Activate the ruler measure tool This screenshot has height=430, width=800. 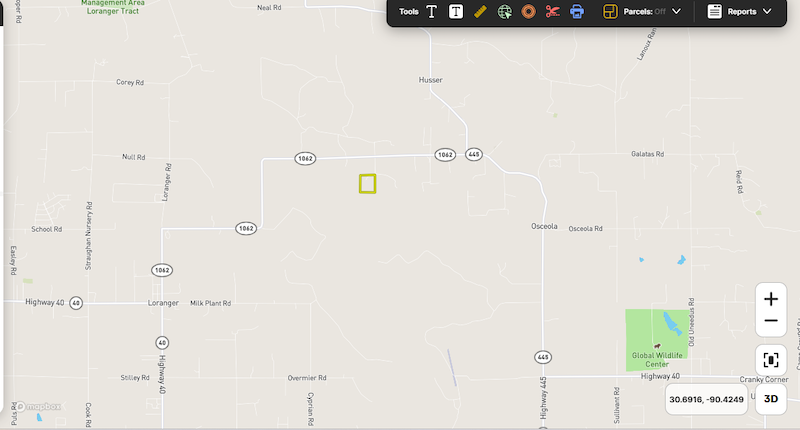tap(480, 11)
